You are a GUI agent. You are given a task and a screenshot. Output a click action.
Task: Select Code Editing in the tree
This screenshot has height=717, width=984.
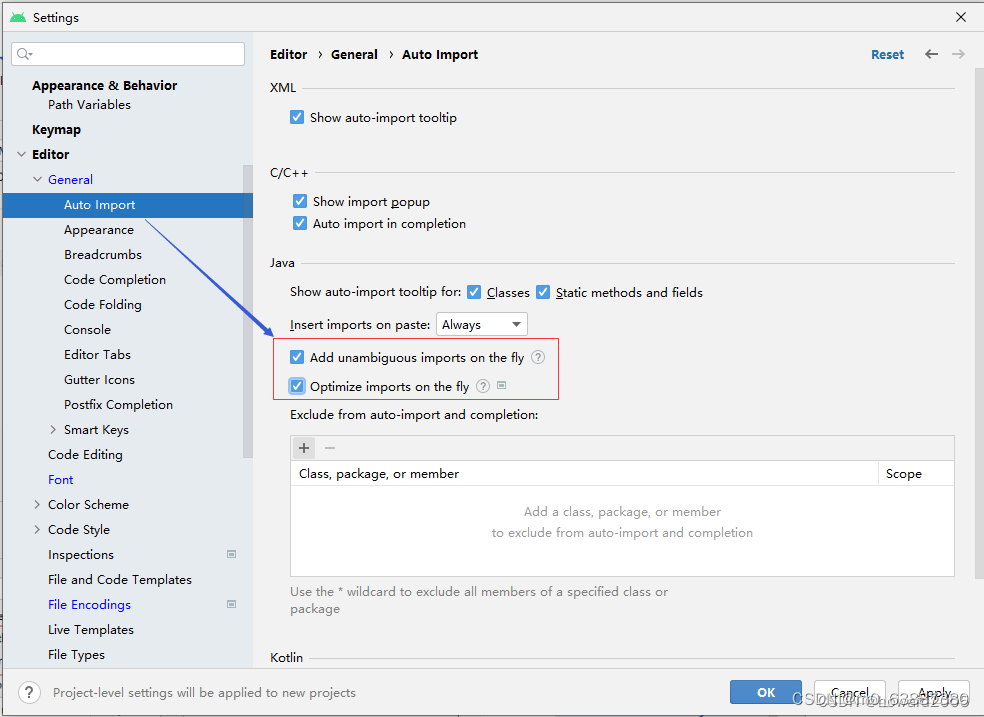(85, 455)
